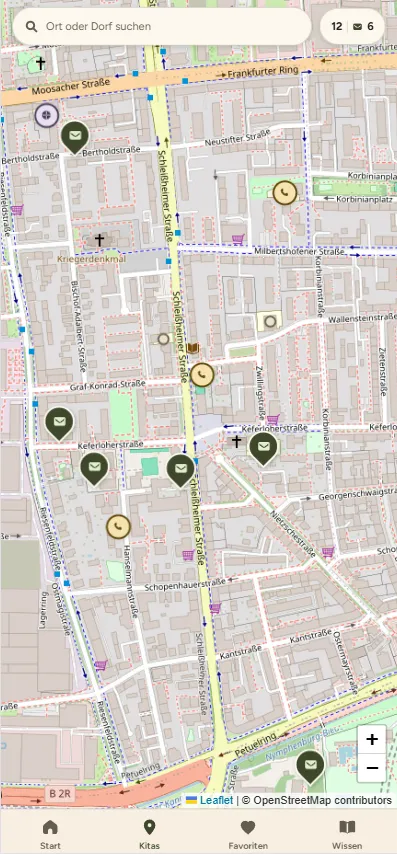The height and width of the screenshot is (854, 397).
Task: Click the 'Frankfurter Ring' street label
Action: (x=263, y=71)
